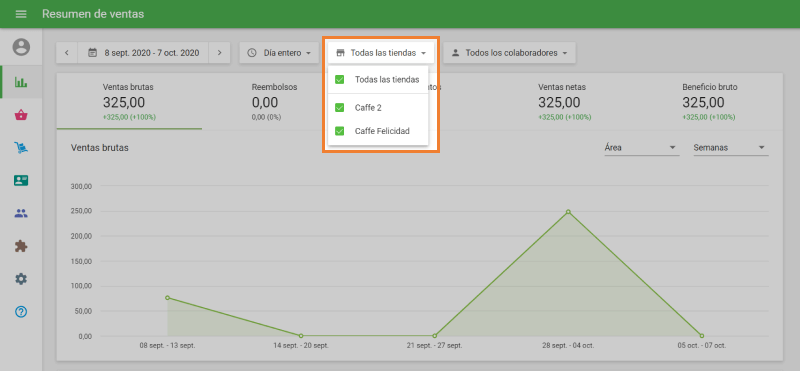Screen dimensions: 800x371
Task: Uncheck the Todas las tiendas checkbox
Action: [x=339, y=80]
